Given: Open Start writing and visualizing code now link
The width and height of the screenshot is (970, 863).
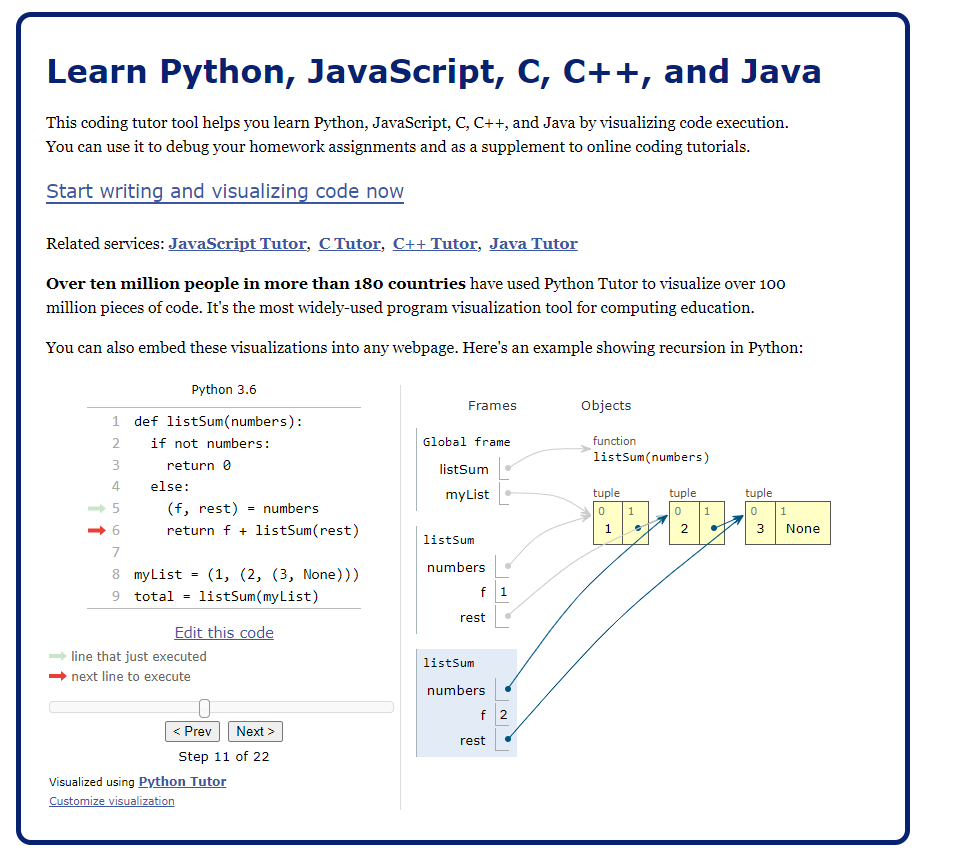Looking at the screenshot, I should click(225, 192).
